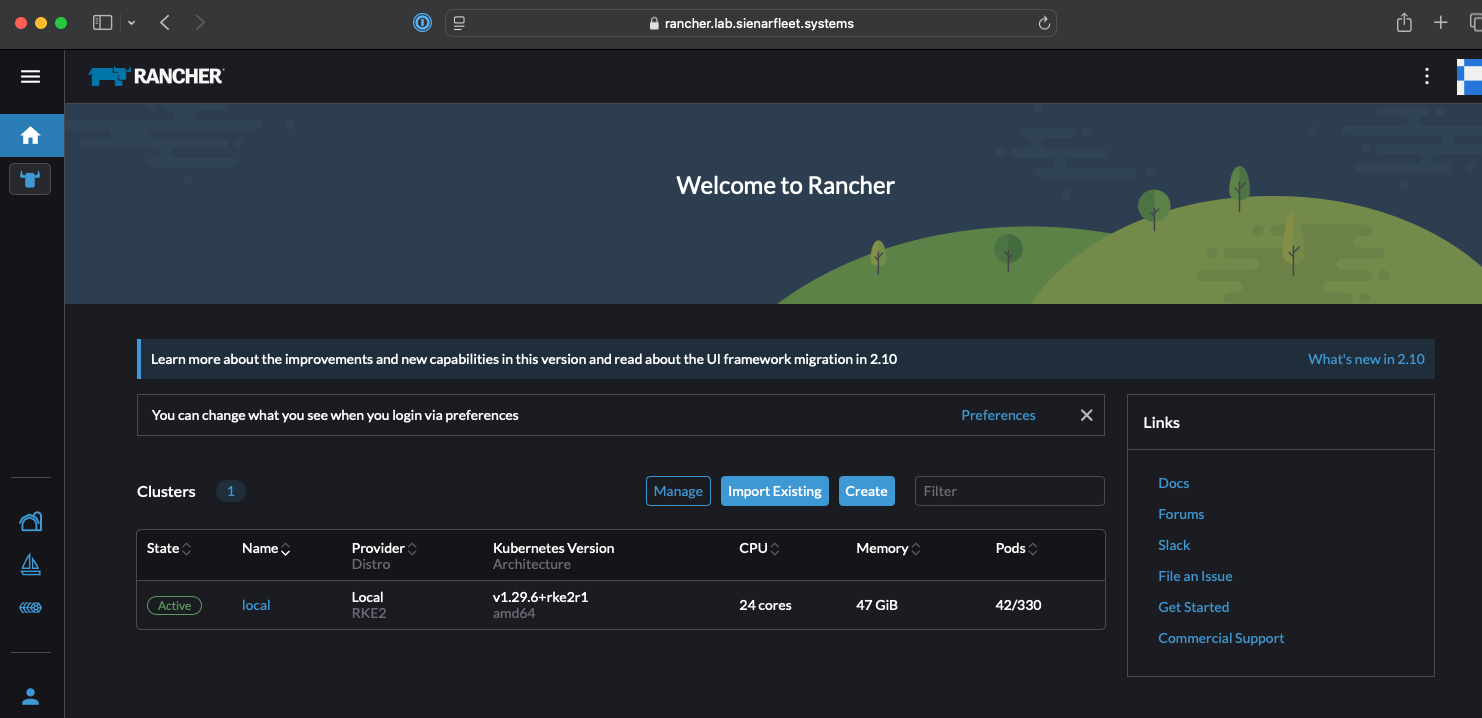Sort clusters by State column

168,548
